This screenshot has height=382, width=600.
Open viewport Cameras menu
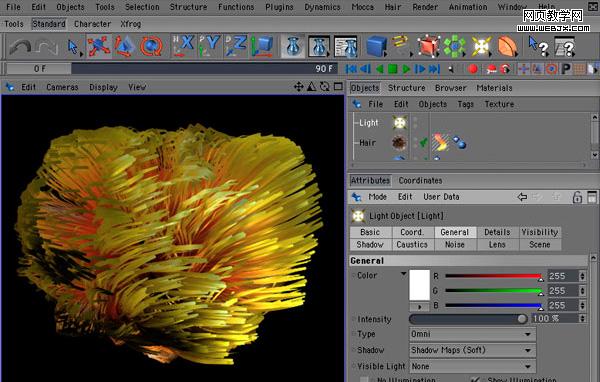62,87
